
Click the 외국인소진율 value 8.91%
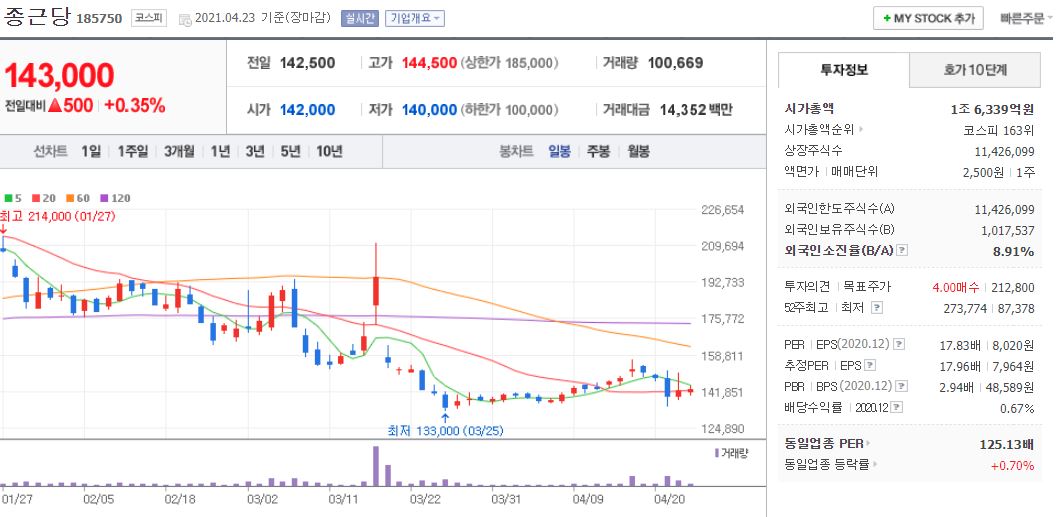pyautogui.click(x=1016, y=251)
